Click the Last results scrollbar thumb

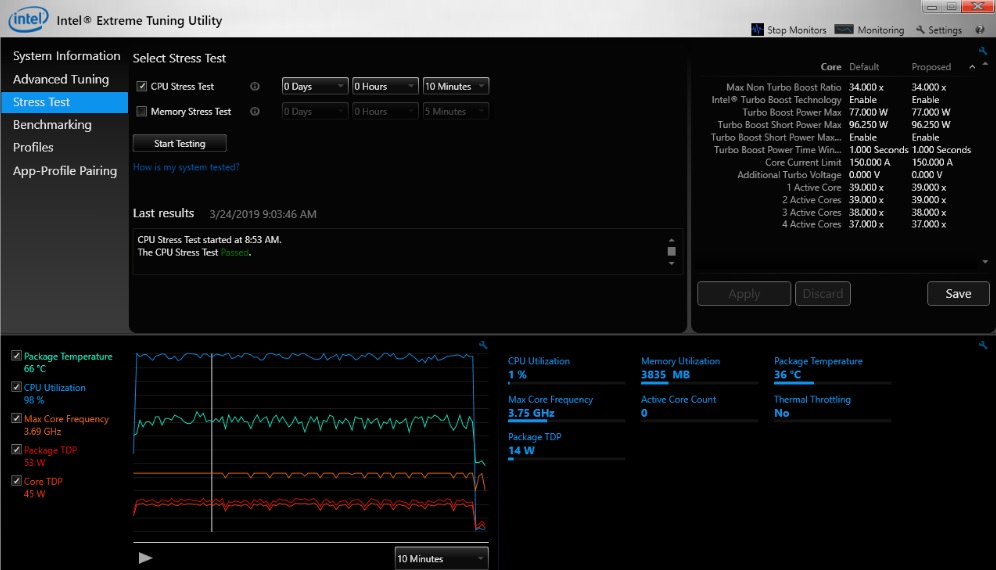671,251
